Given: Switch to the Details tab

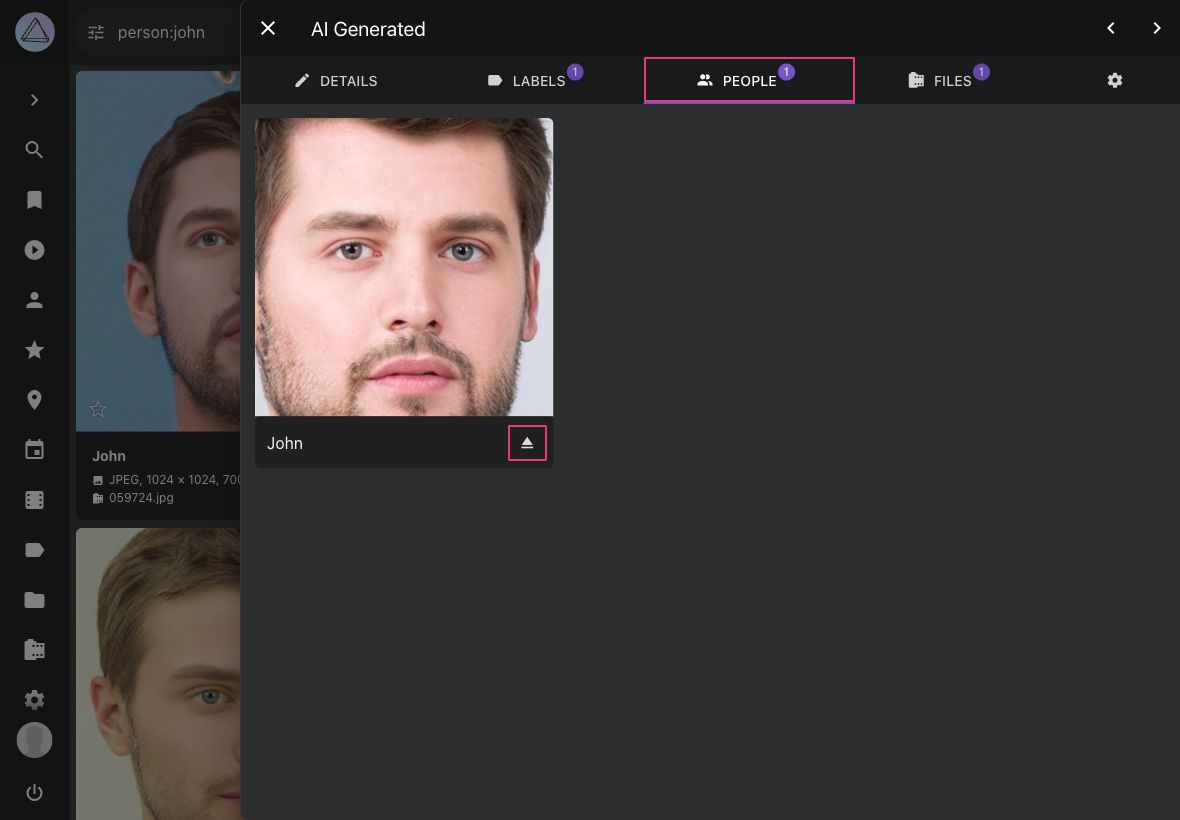Looking at the screenshot, I should [336, 80].
